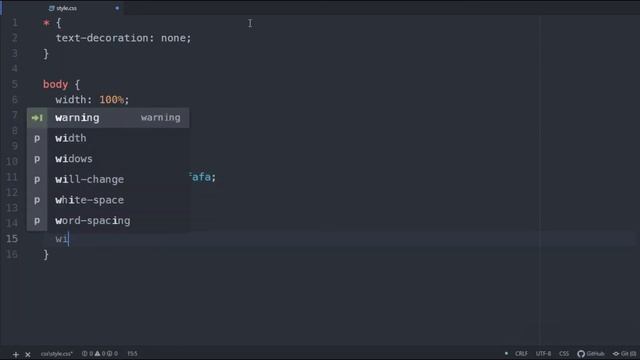The width and height of the screenshot is (640, 360).
Task: Click the '100%' width value
Action: click(111, 100)
